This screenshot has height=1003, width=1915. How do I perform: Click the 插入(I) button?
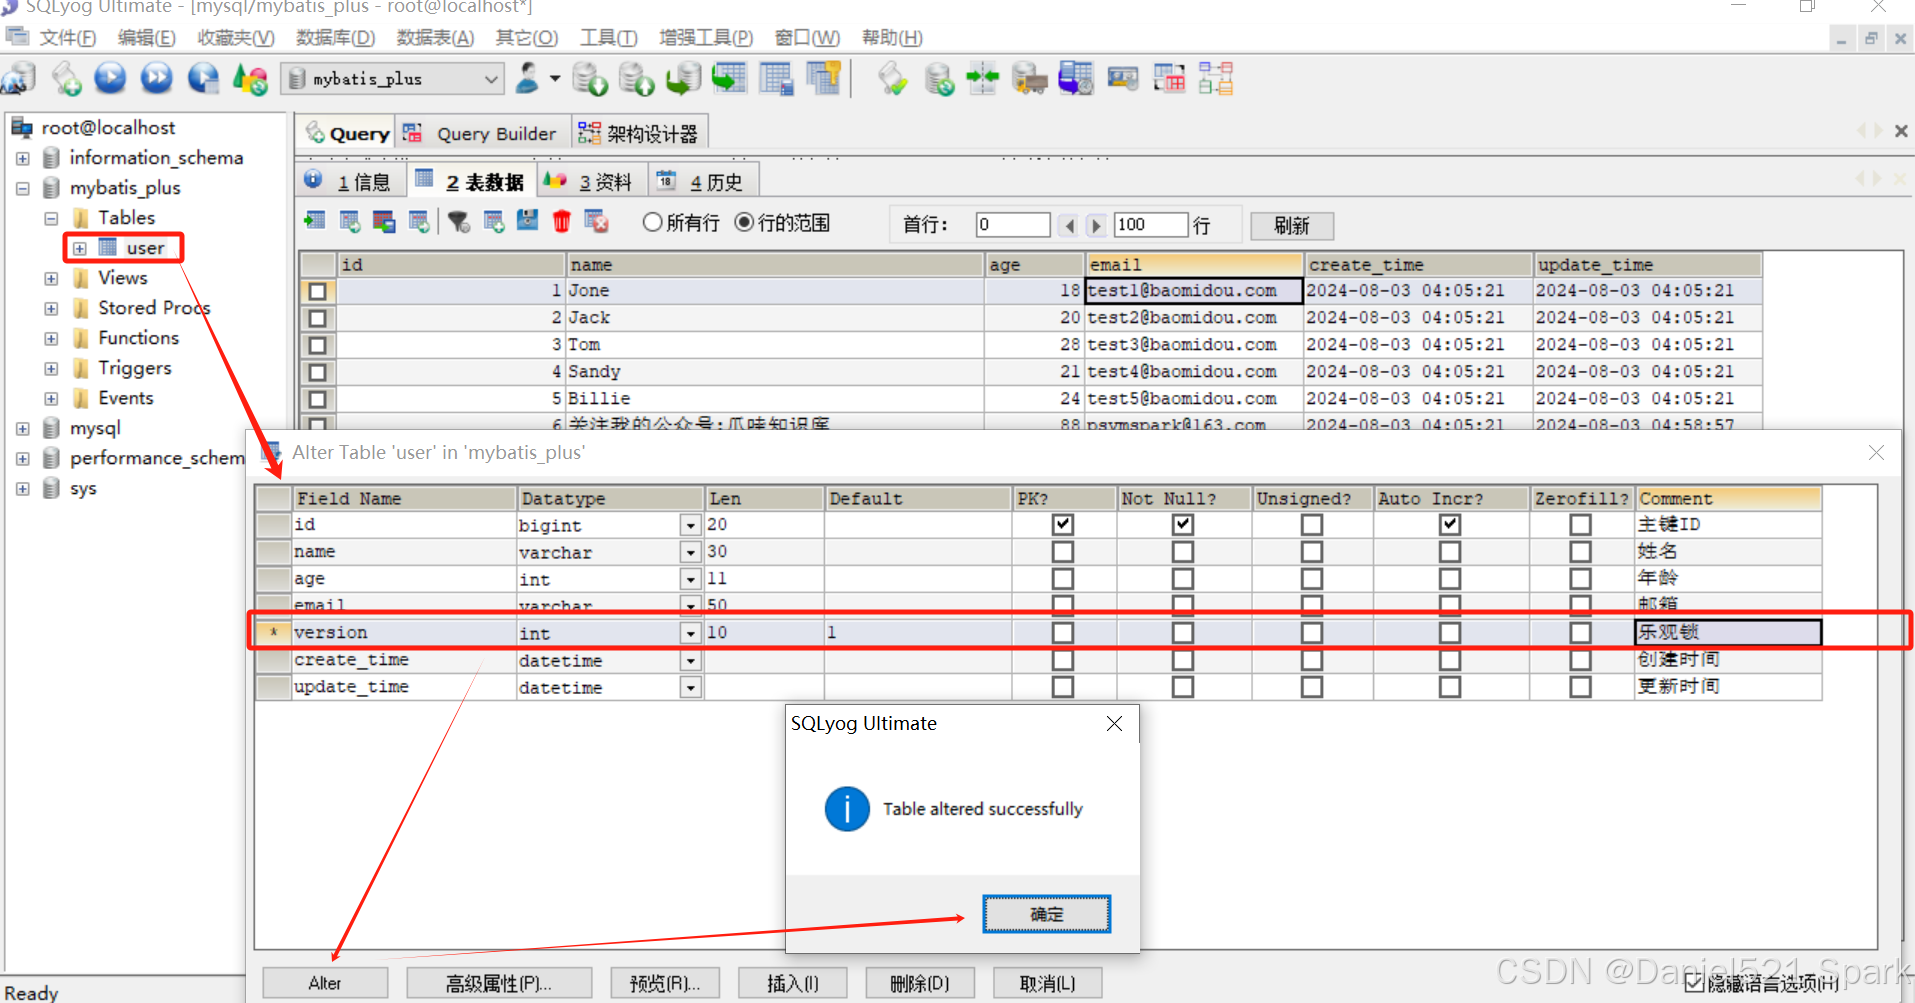793,983
